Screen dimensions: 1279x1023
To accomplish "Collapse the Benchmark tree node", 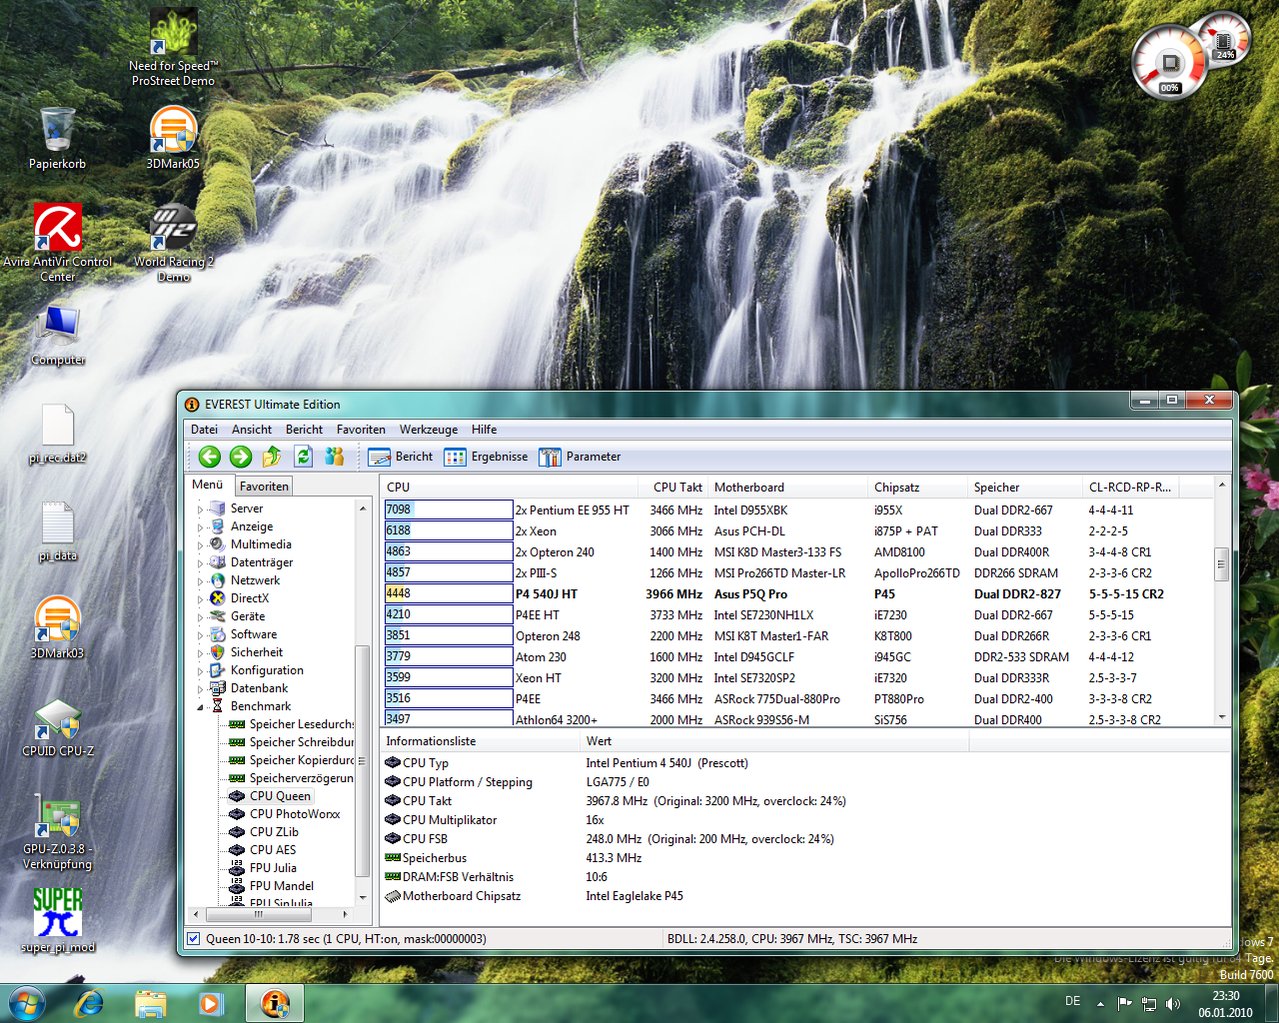I will (200, 707).
